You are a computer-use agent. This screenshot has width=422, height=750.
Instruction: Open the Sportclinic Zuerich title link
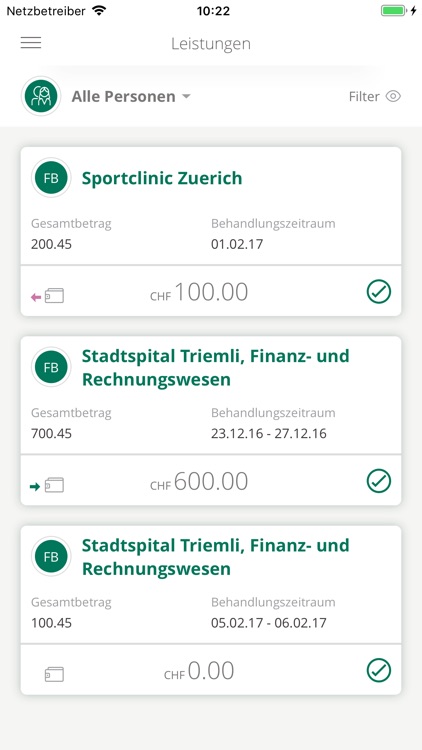(162, 178)
